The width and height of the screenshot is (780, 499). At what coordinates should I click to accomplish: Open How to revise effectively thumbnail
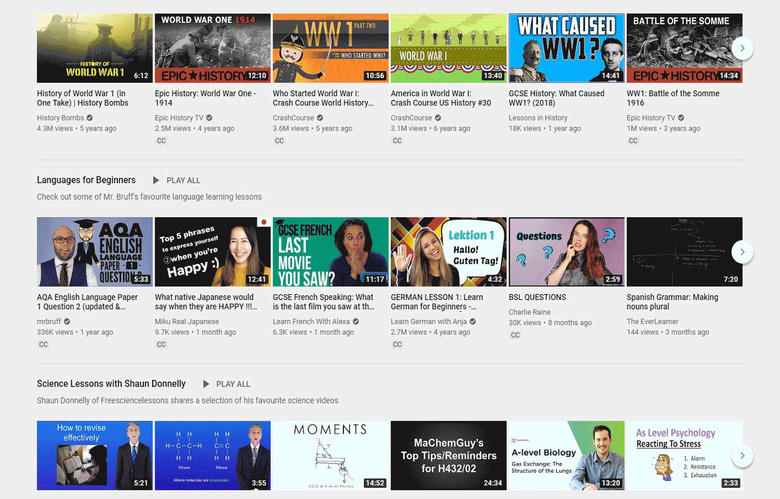pos(95,455)
